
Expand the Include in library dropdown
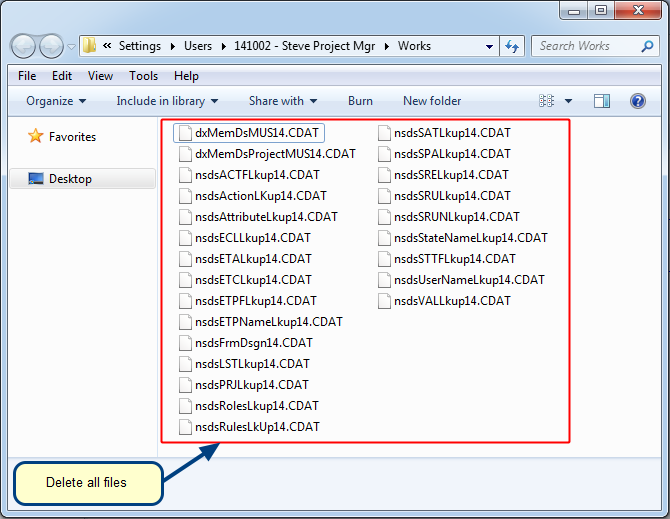coord(167,101)
